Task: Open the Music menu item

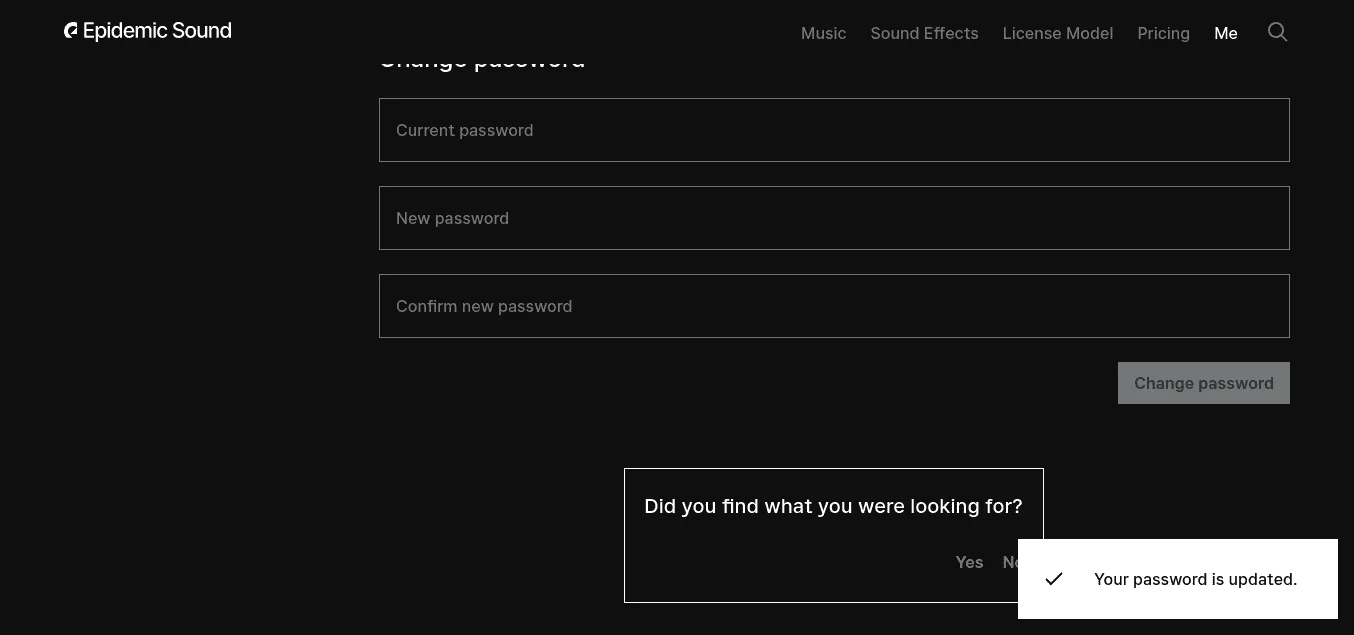Action: pyautogui.click(x=823, y=33)
